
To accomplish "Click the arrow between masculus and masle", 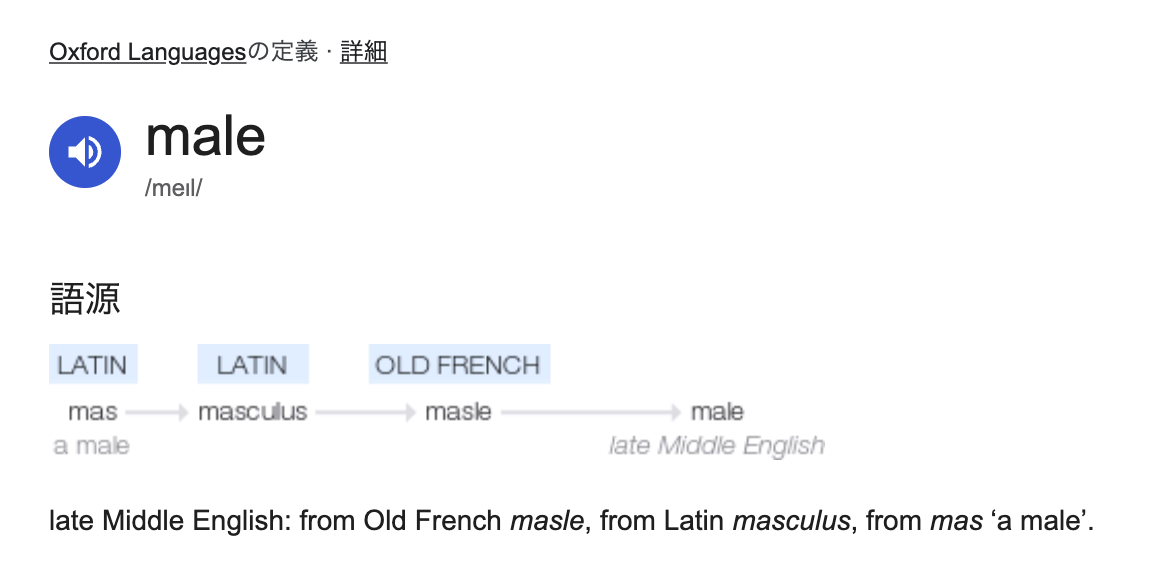I will click(x=366, y=412).
